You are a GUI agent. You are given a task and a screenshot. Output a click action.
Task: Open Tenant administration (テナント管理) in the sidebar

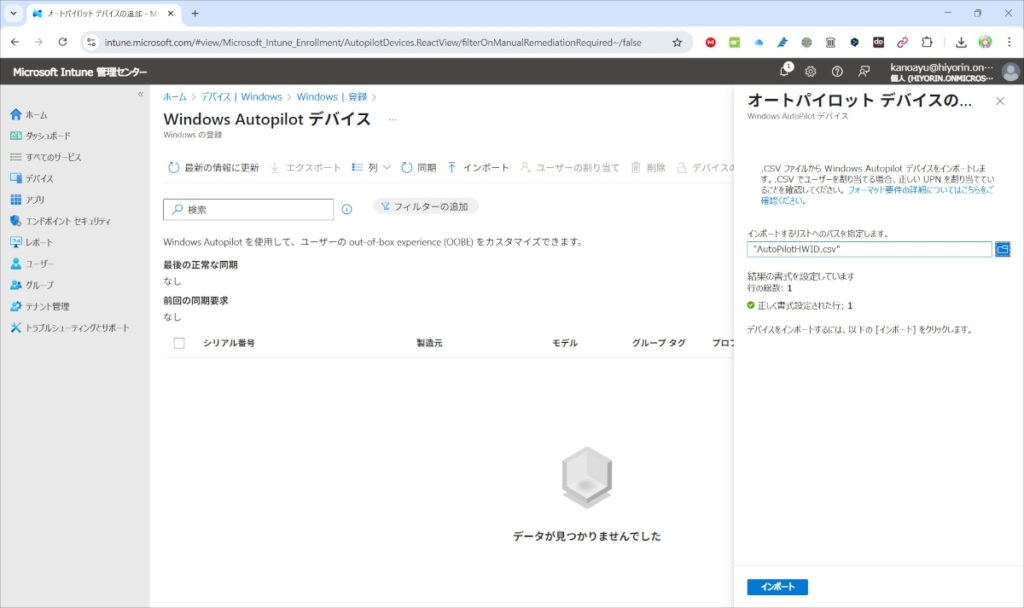pyautogui.click(x=39, y=306)
